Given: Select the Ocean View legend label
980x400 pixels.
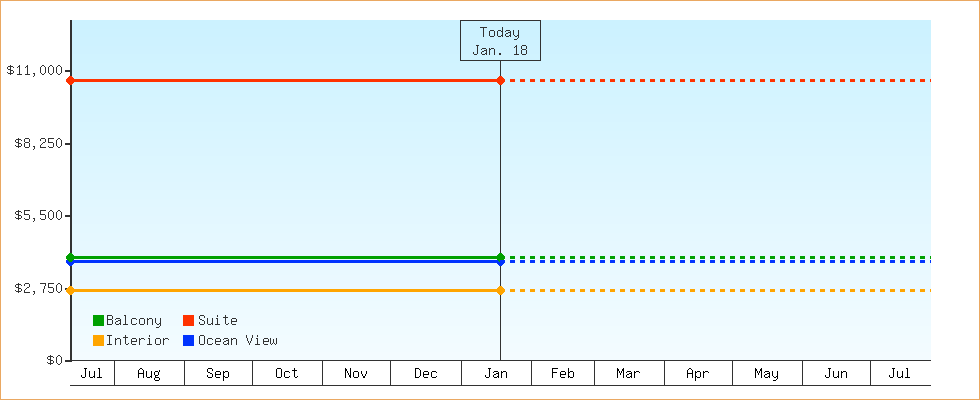Looking at the screenshot, I should pos(237,341).
